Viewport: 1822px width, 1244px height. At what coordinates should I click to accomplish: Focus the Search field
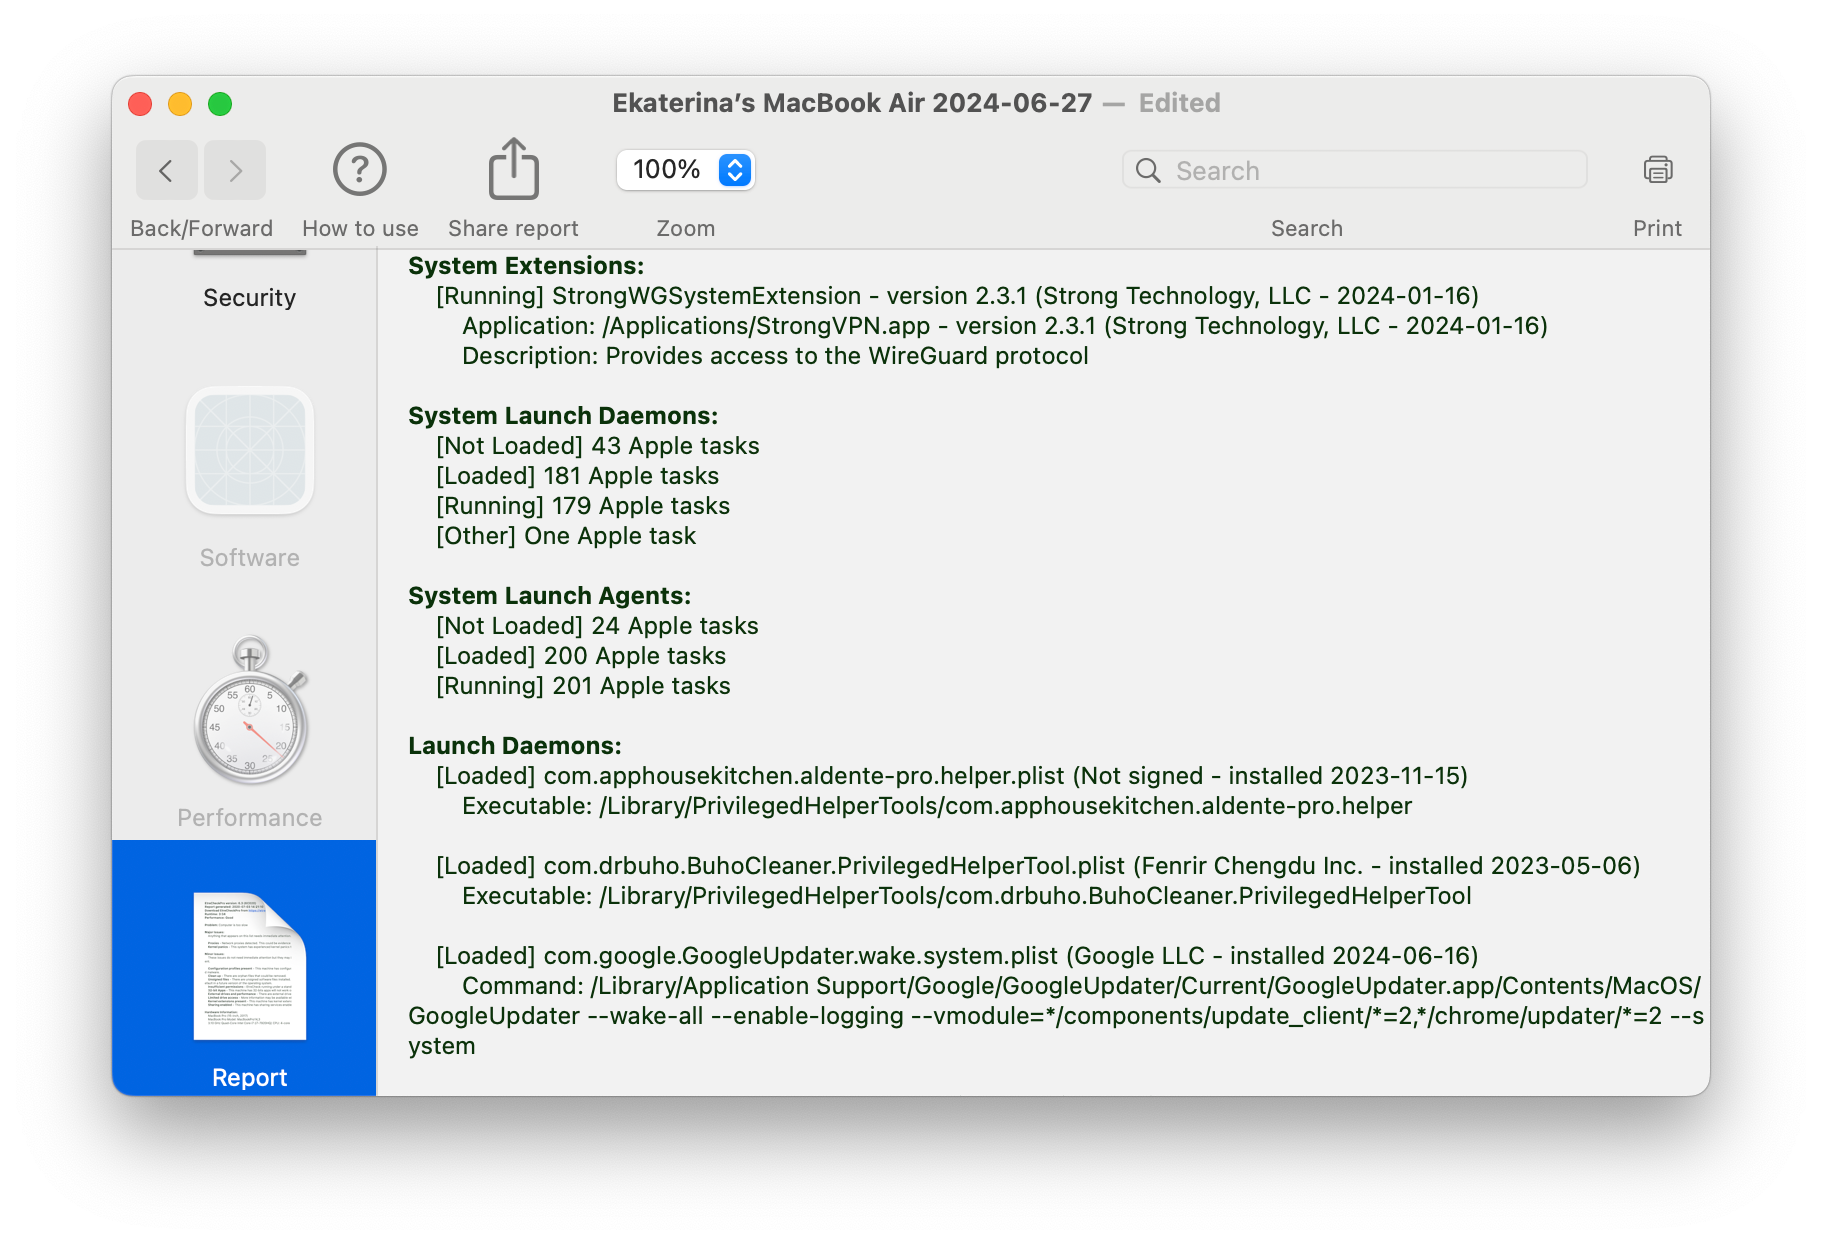(1355, 170)
